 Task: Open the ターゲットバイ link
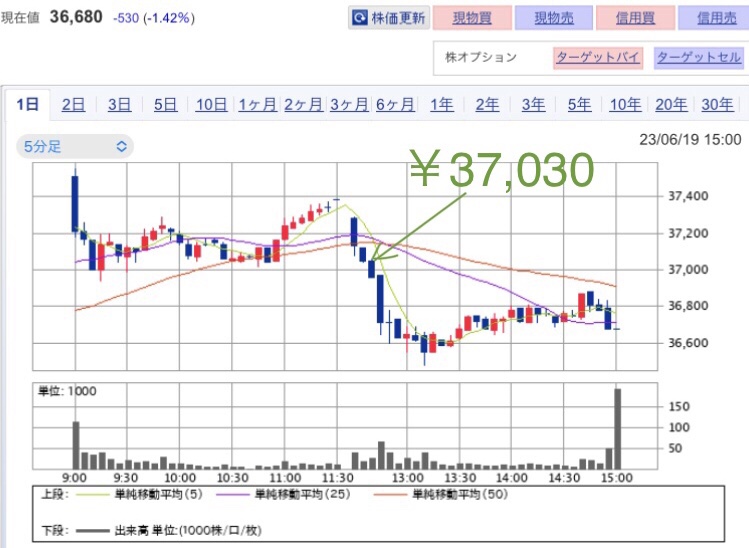[x=598, y=57]
